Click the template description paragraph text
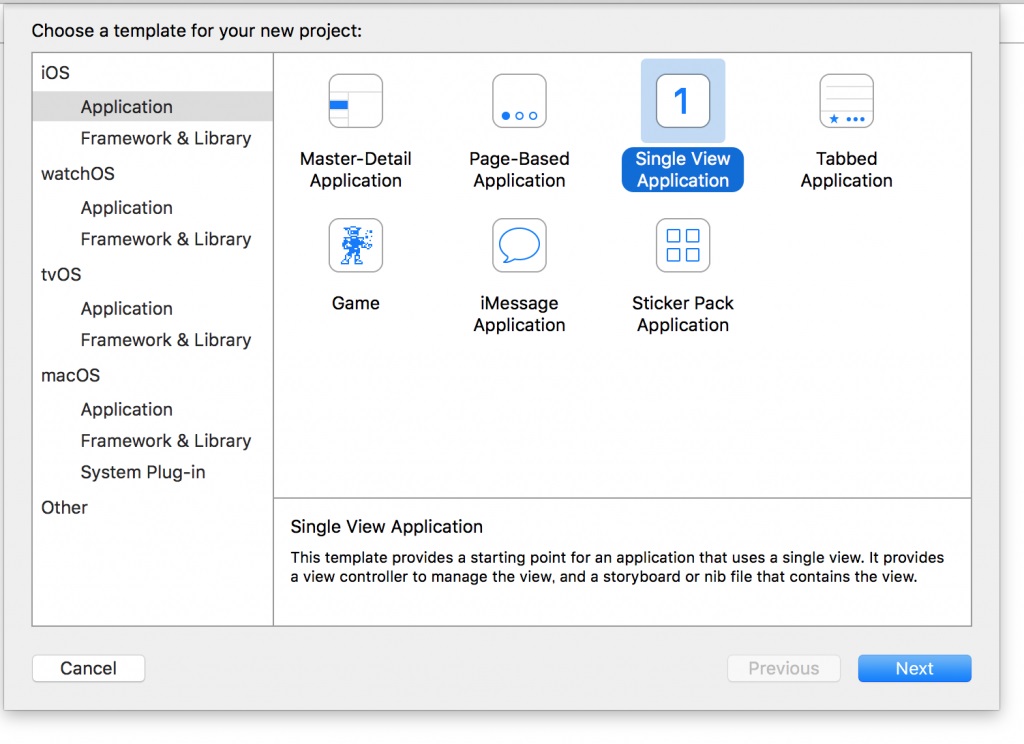Screen dimensions: 1024x744 tap(617, 567)
